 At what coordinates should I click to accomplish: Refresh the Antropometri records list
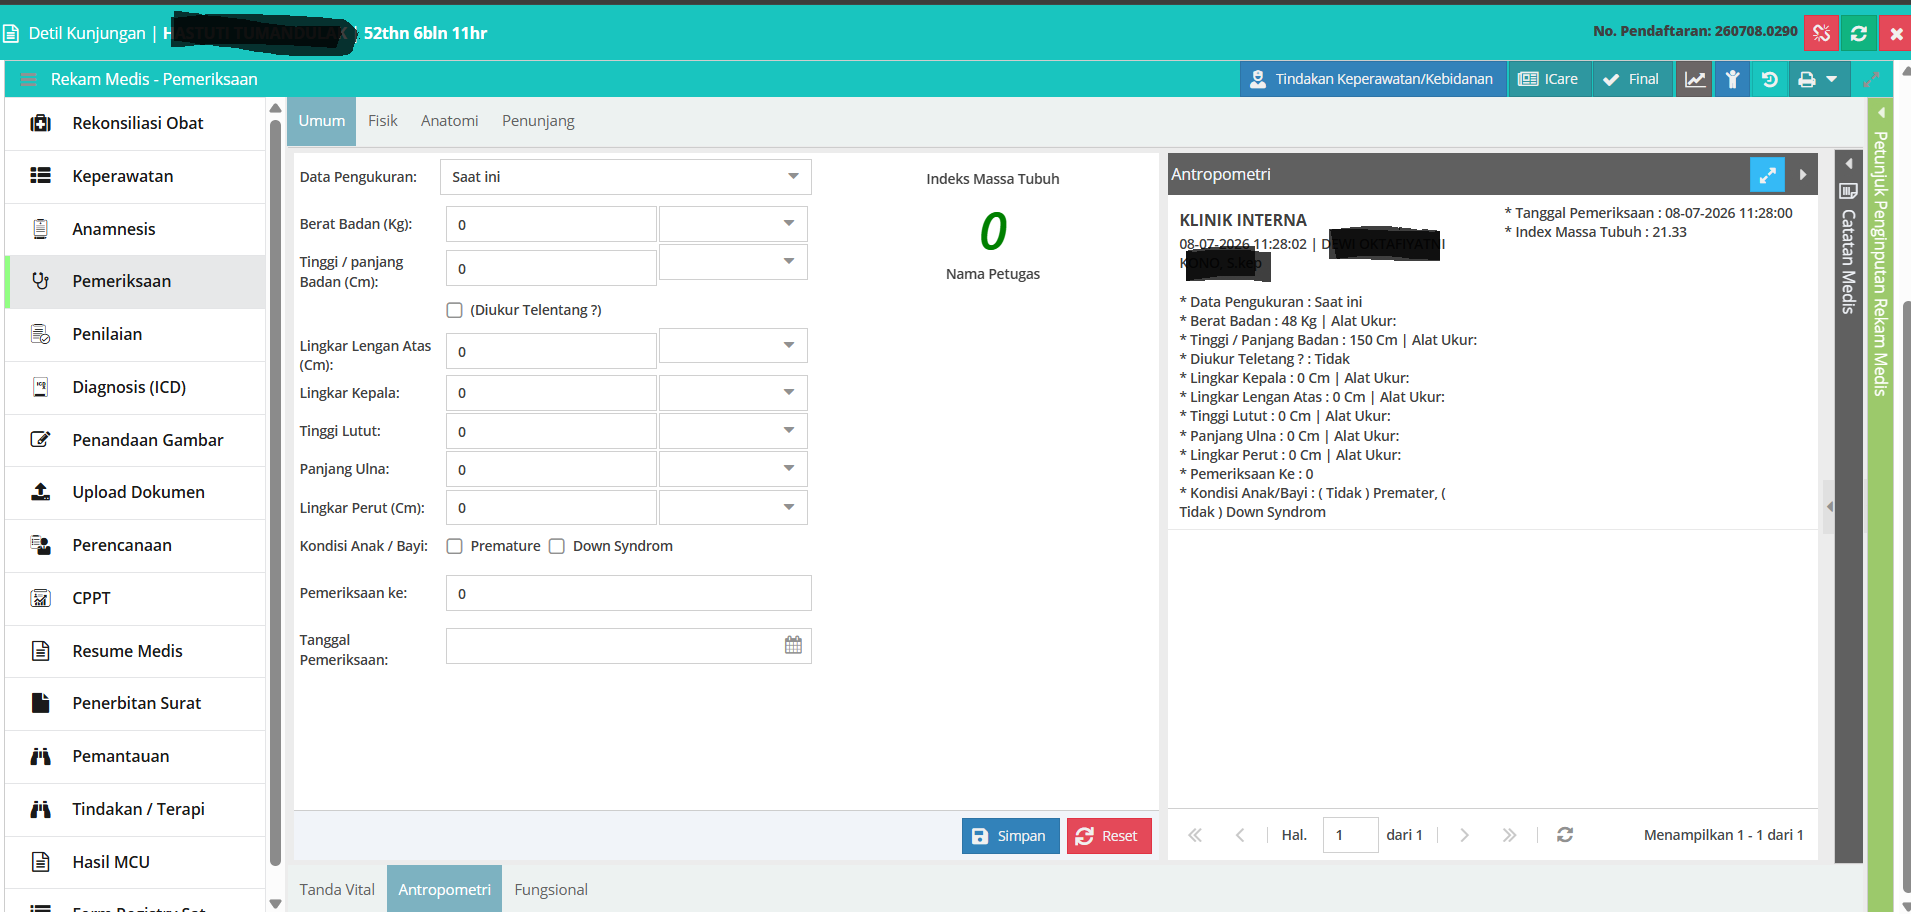(1565, 835)
